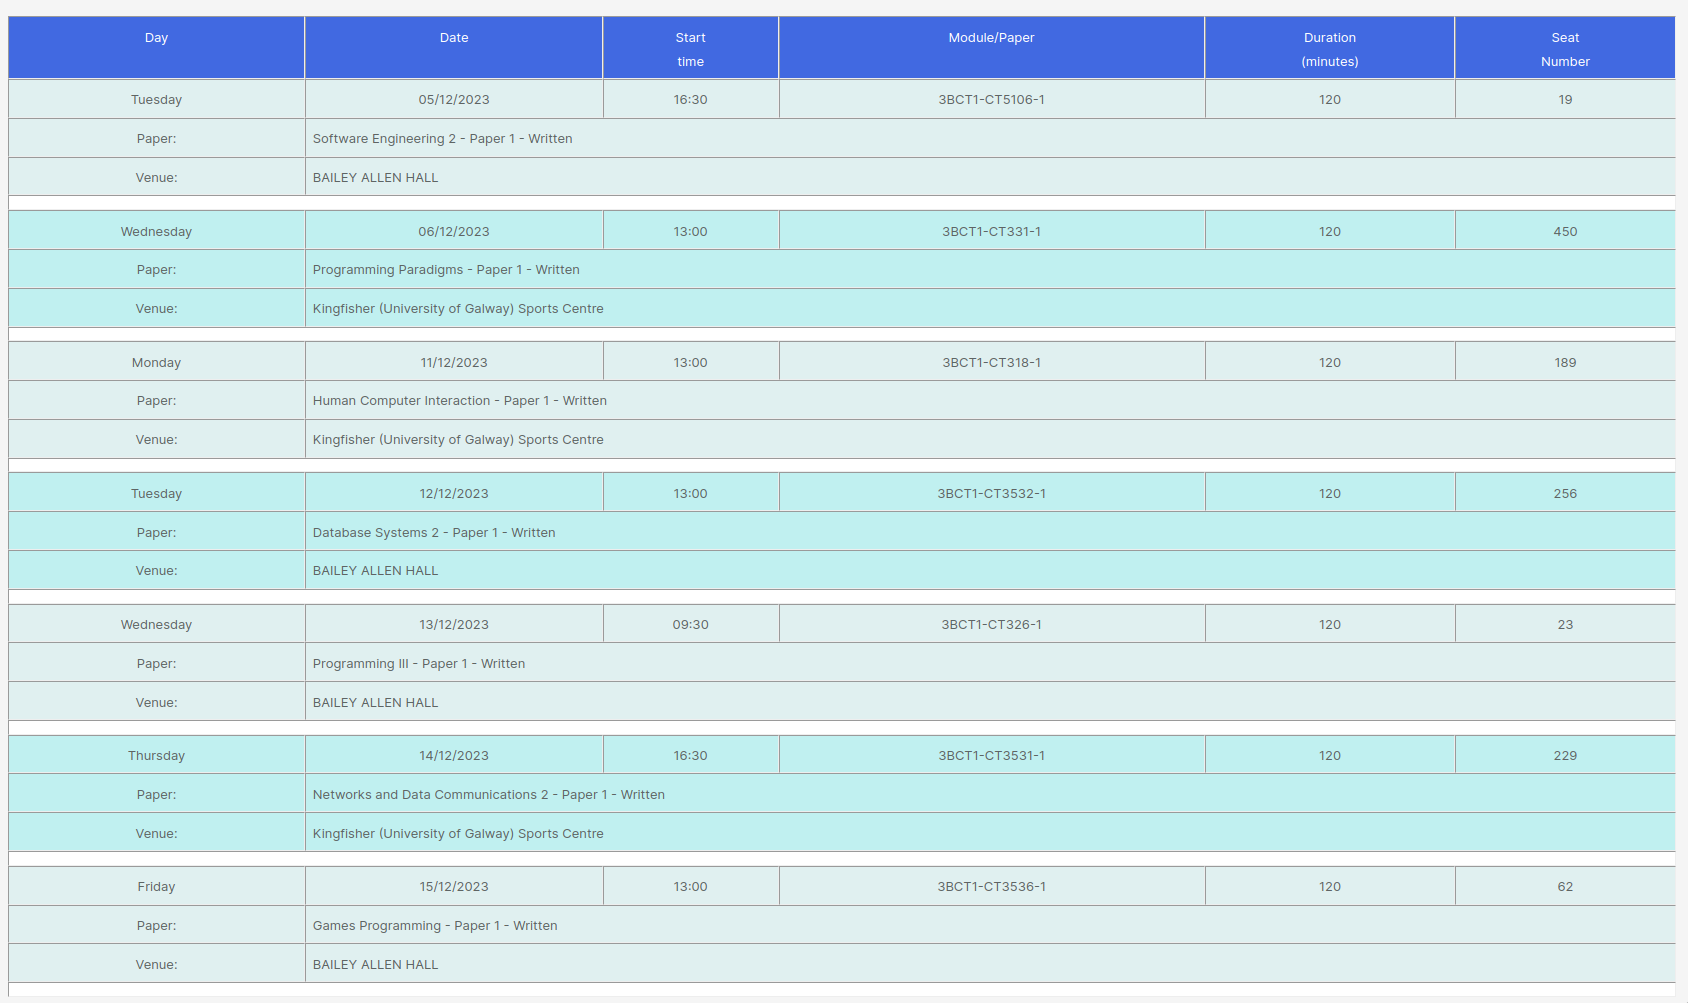Click start time 16:30 for Software Engineering exam
This screenshot has height=1003, width=1688.
[691, 100]
